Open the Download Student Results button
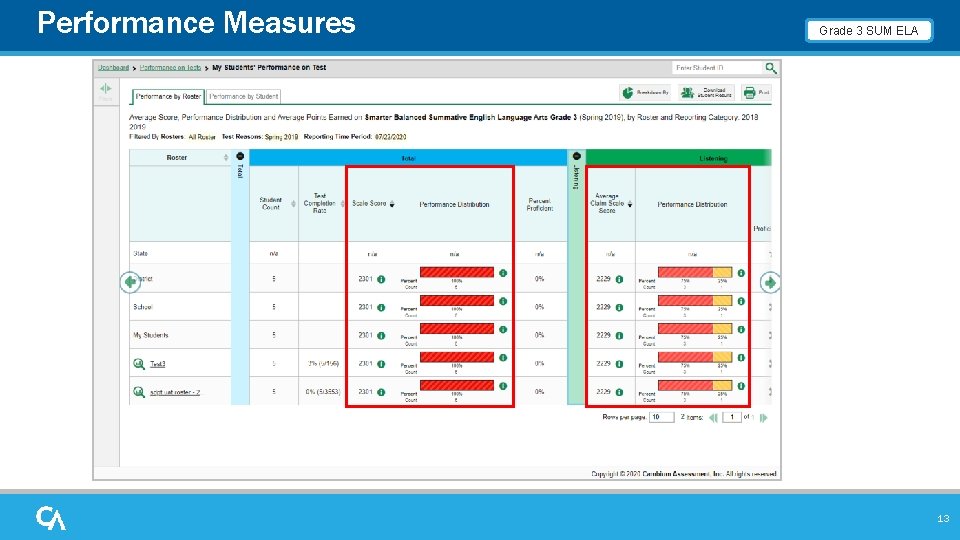This screenshot has height=540, width=960. tap(707, 92)
